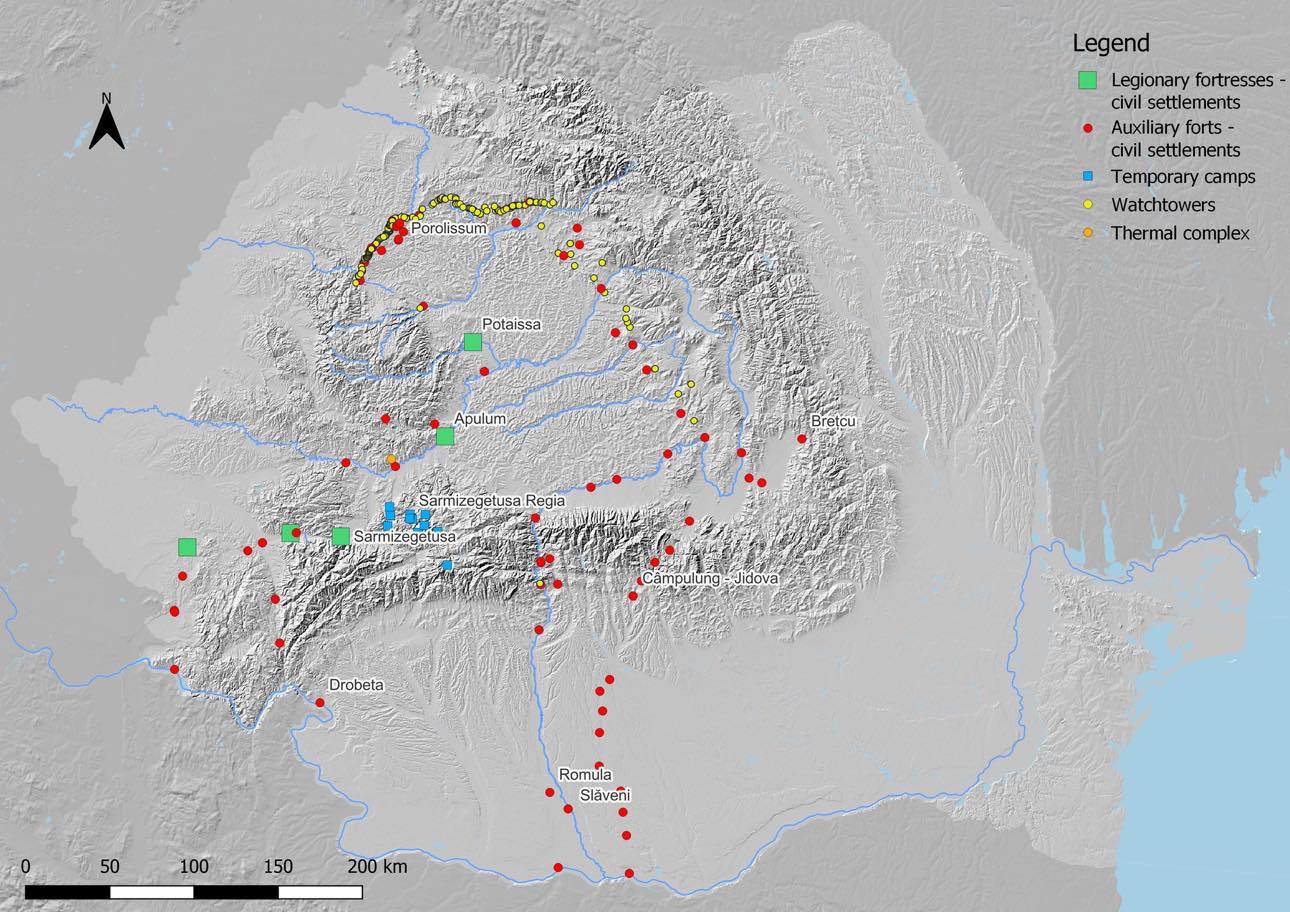Select the green square marker at Potaissa
This screenshot has height=912, width=1290.
click(473, 342)
